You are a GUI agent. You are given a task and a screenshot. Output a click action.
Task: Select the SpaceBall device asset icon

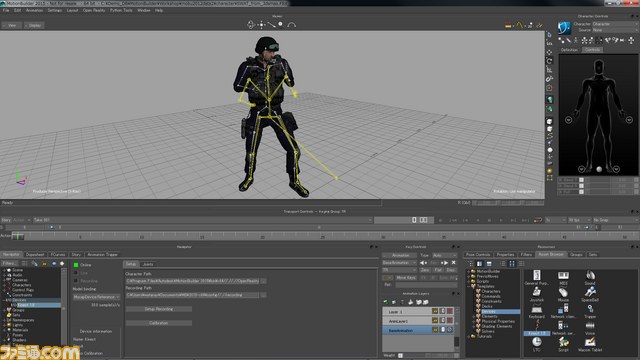click(x=590, y=291)
